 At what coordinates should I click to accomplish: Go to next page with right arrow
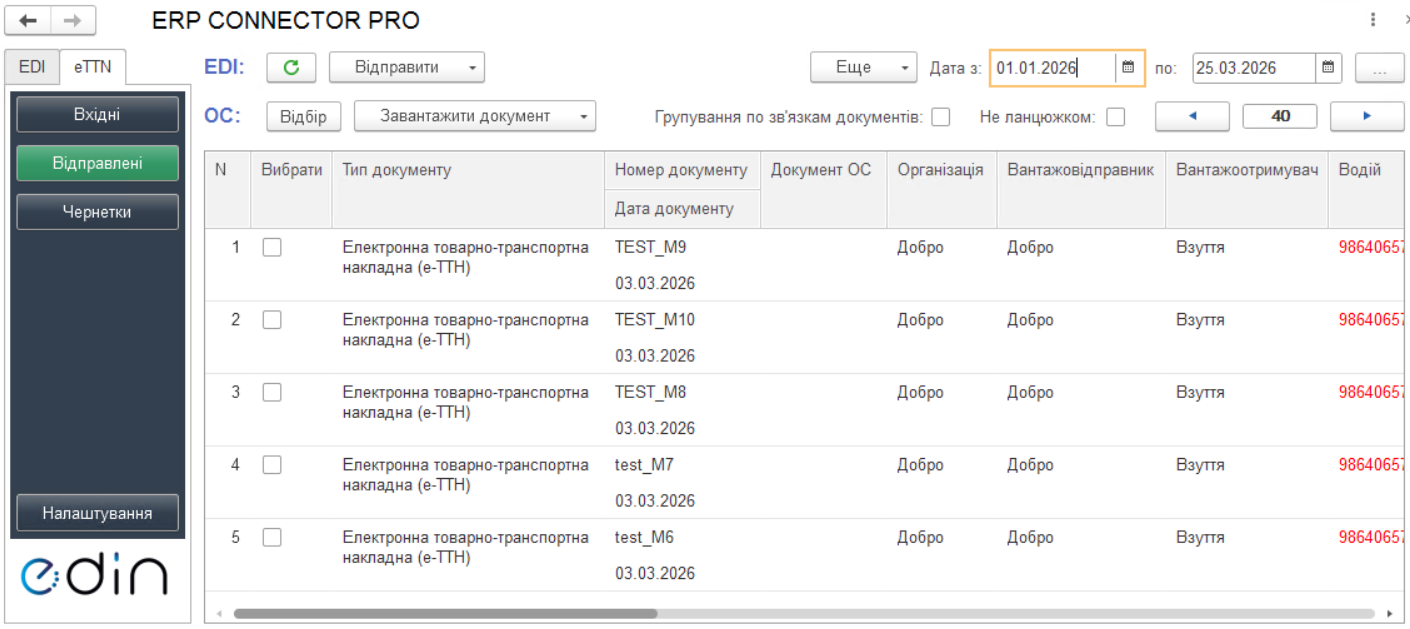point(1367,116)
